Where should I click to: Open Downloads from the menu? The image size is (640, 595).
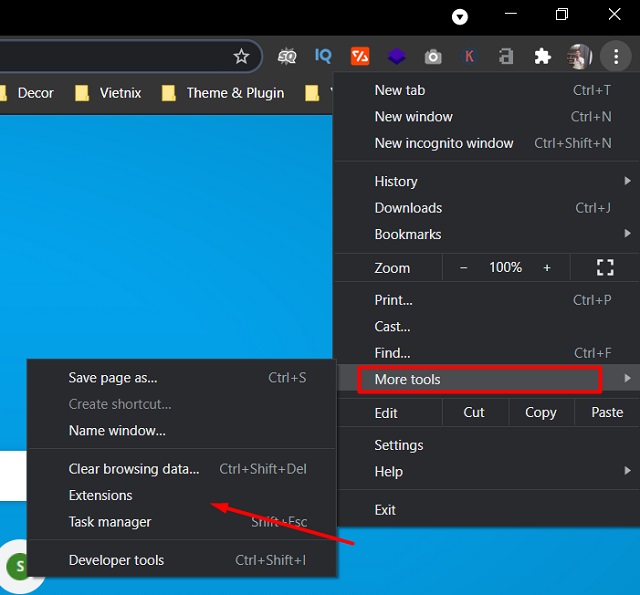tap(487, 208)
